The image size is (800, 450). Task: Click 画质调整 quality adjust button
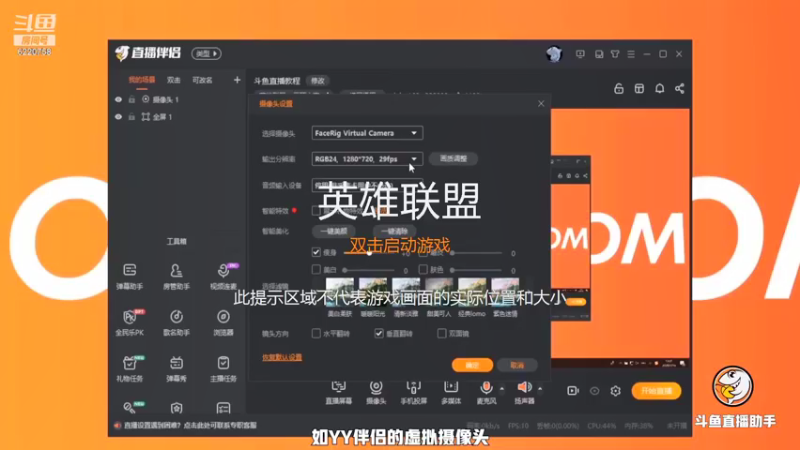click(453, 159)
